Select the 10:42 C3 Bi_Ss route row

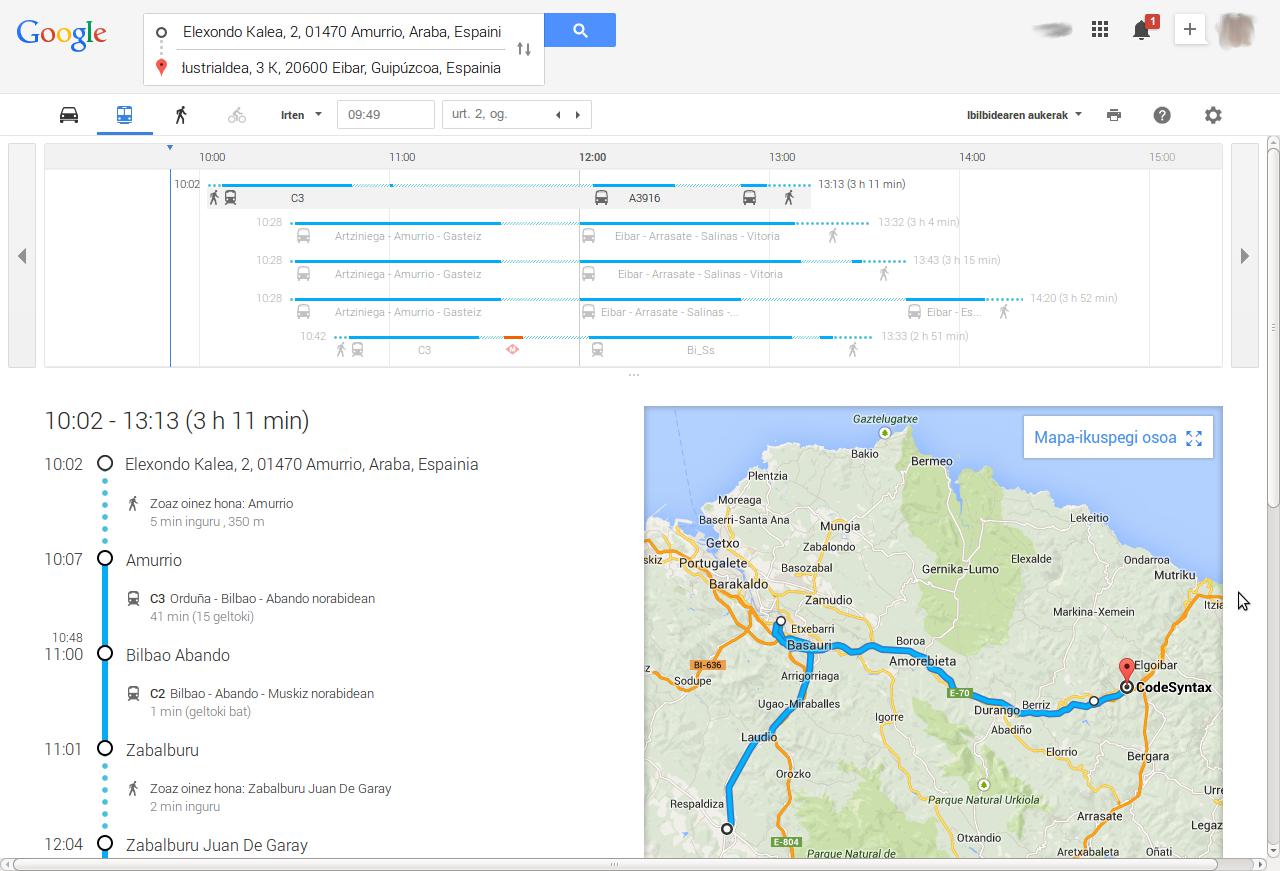coord(600,343)
